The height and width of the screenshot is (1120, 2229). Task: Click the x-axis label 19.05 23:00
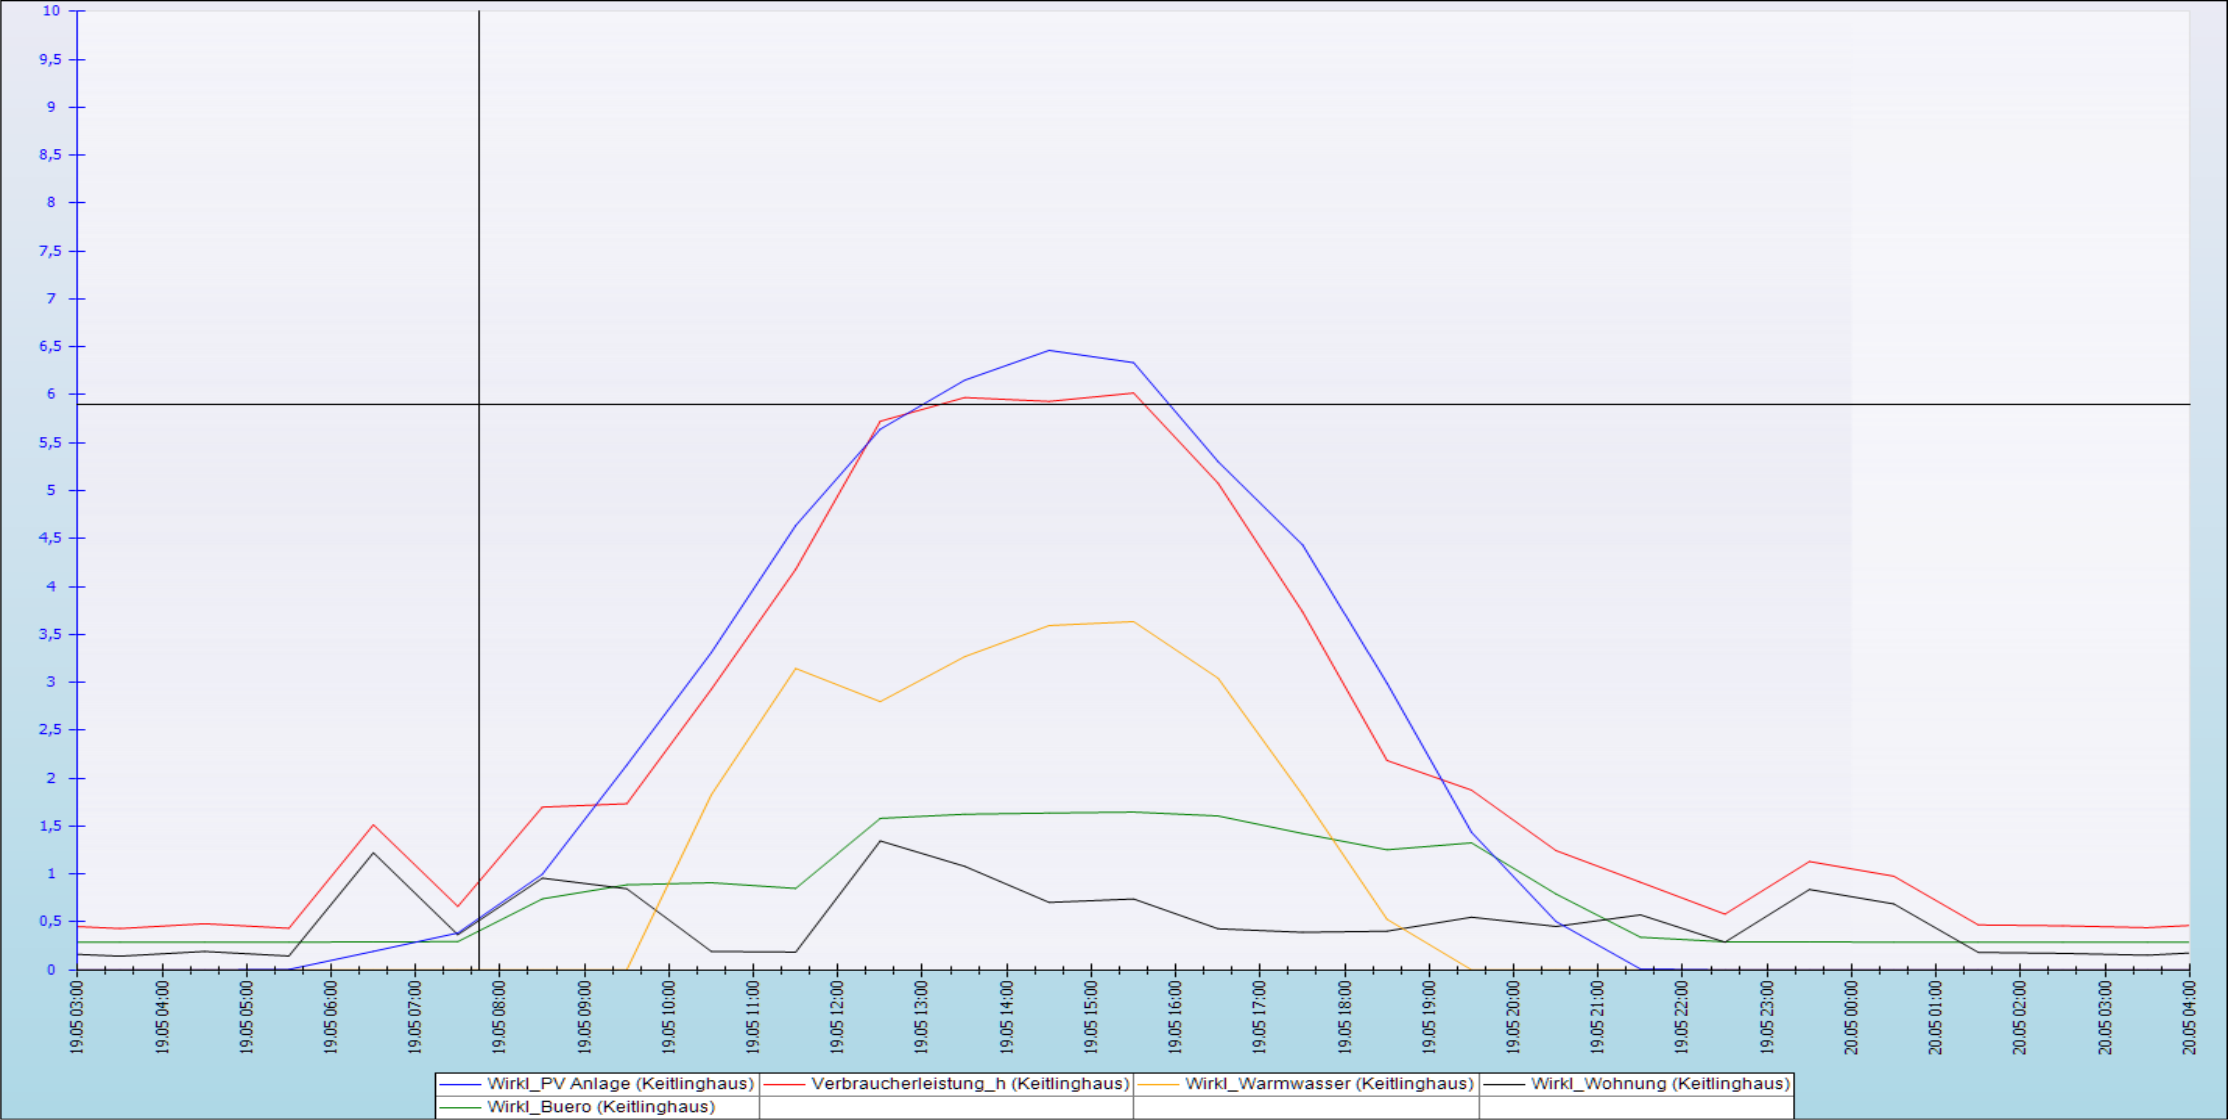1767,1017
